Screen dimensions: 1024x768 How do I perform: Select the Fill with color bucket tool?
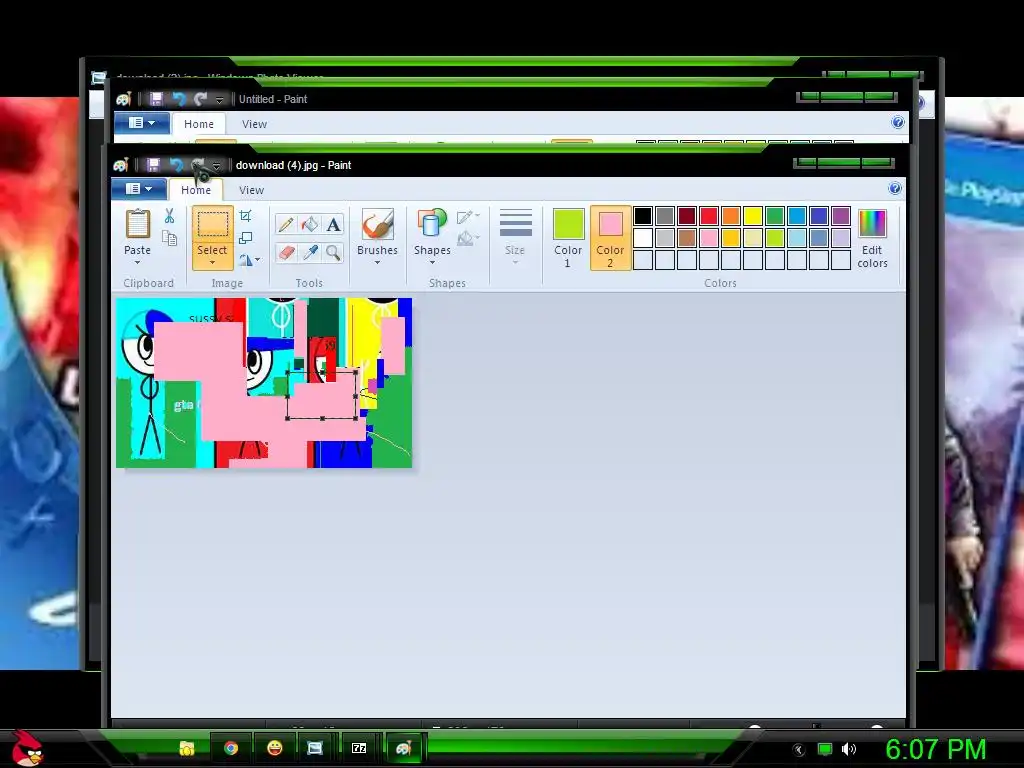click(x=310, y=225)
